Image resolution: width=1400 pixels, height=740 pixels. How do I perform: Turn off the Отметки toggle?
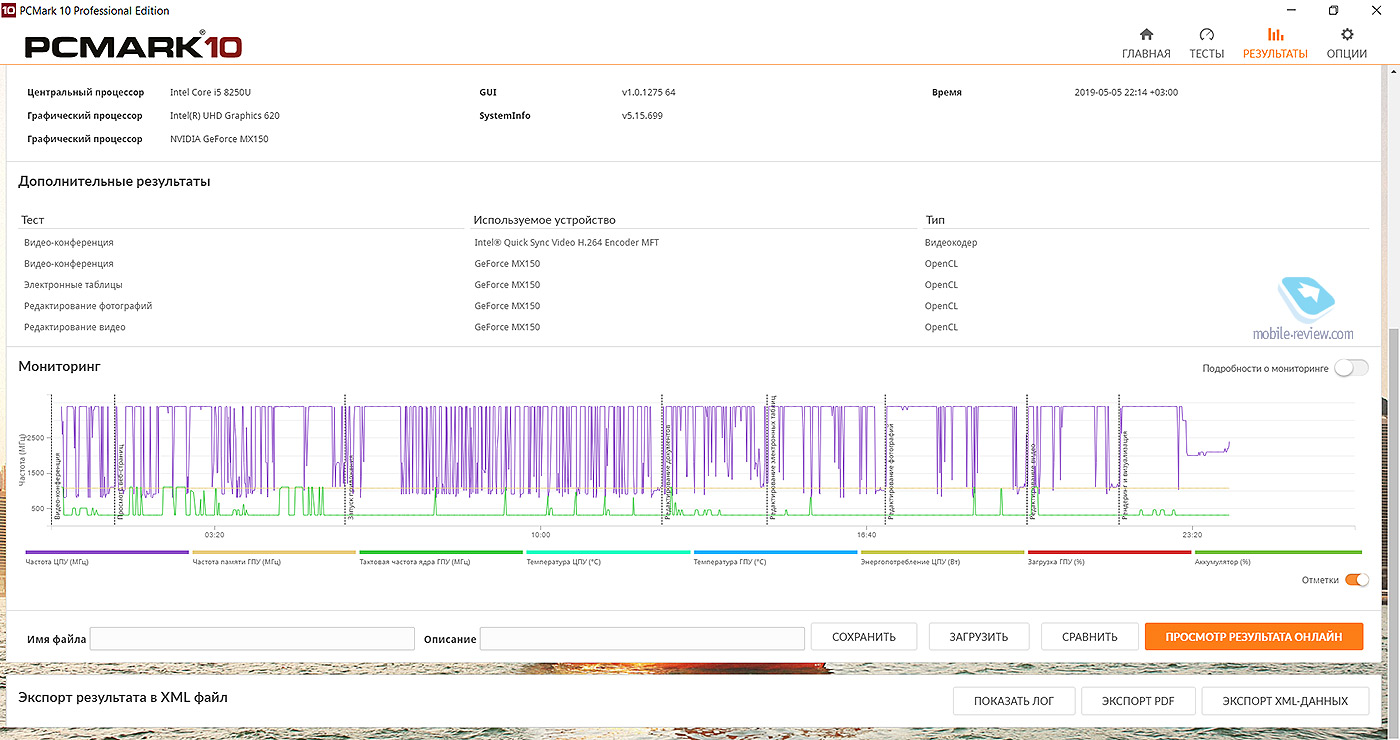pyautogui.click(x=1357, y=580)
